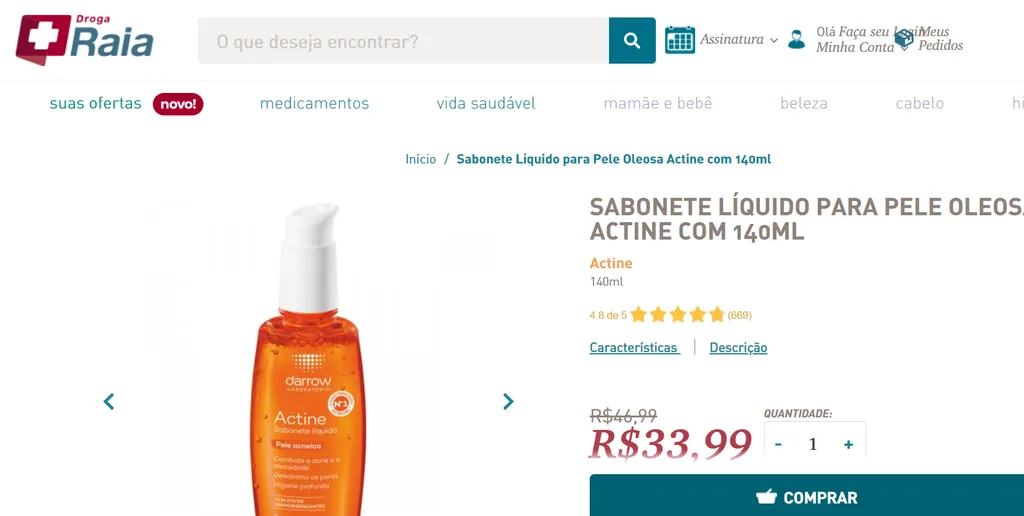Screen dimensions: 1024x516
Task: Open Meus Pedidos box icon
Action: (904, 39)
